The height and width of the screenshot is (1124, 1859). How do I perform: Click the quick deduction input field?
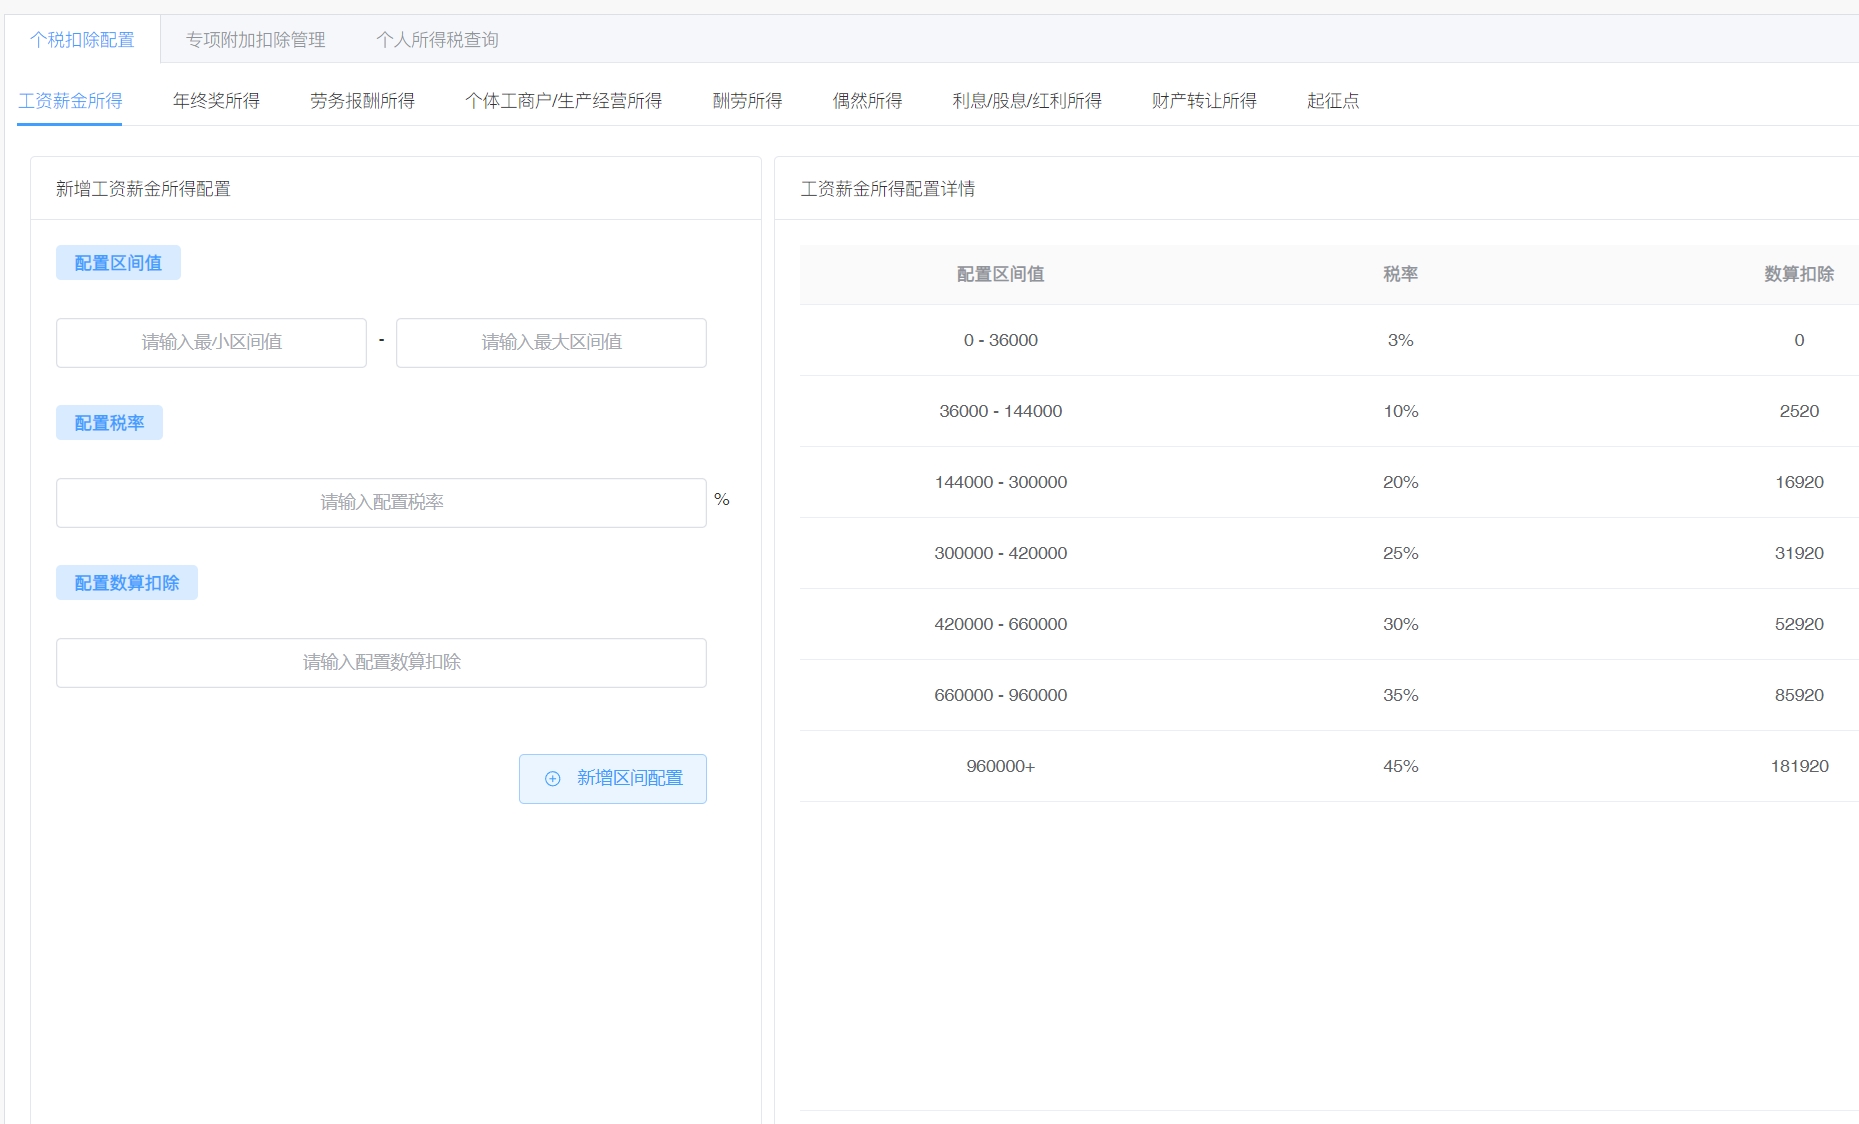[x=381, y=663]
